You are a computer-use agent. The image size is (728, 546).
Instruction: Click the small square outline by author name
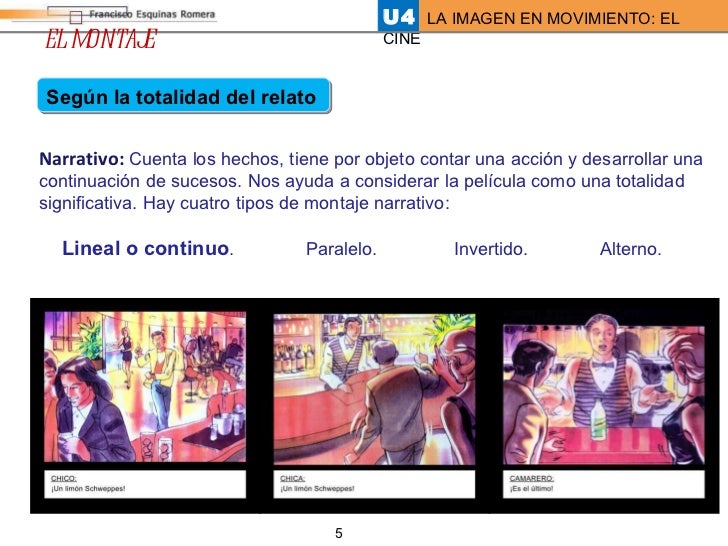pyautogui.click(x=76, y=18)
